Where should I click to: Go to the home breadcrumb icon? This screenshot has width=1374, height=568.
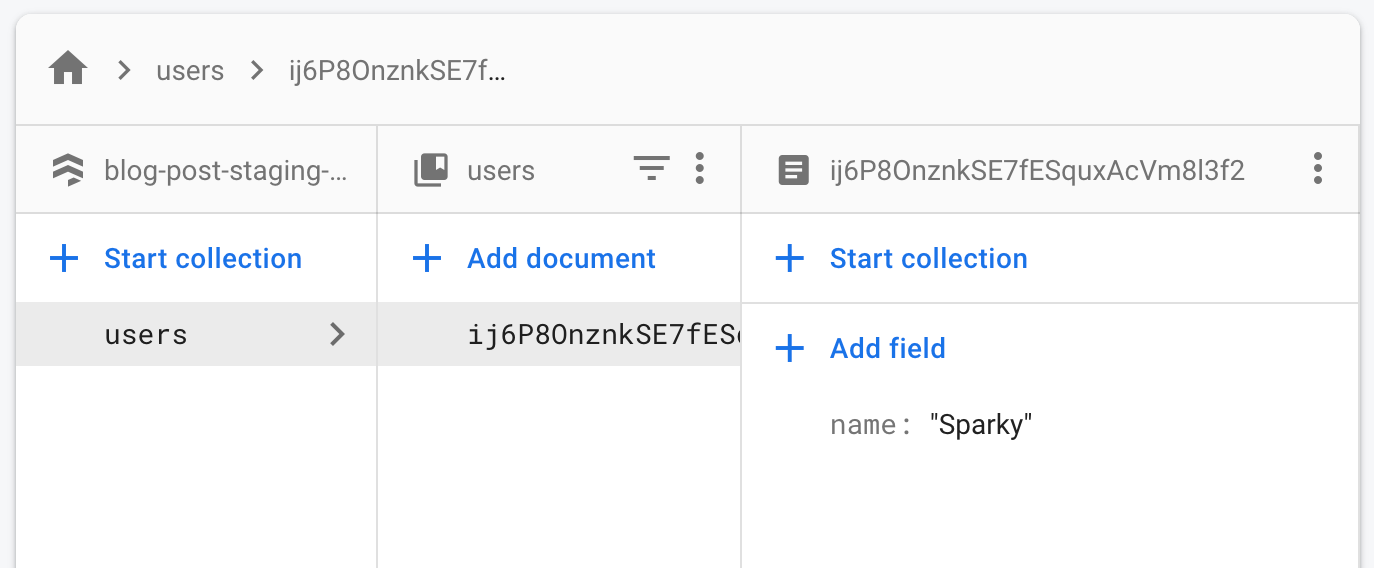(x=68, y=70)
